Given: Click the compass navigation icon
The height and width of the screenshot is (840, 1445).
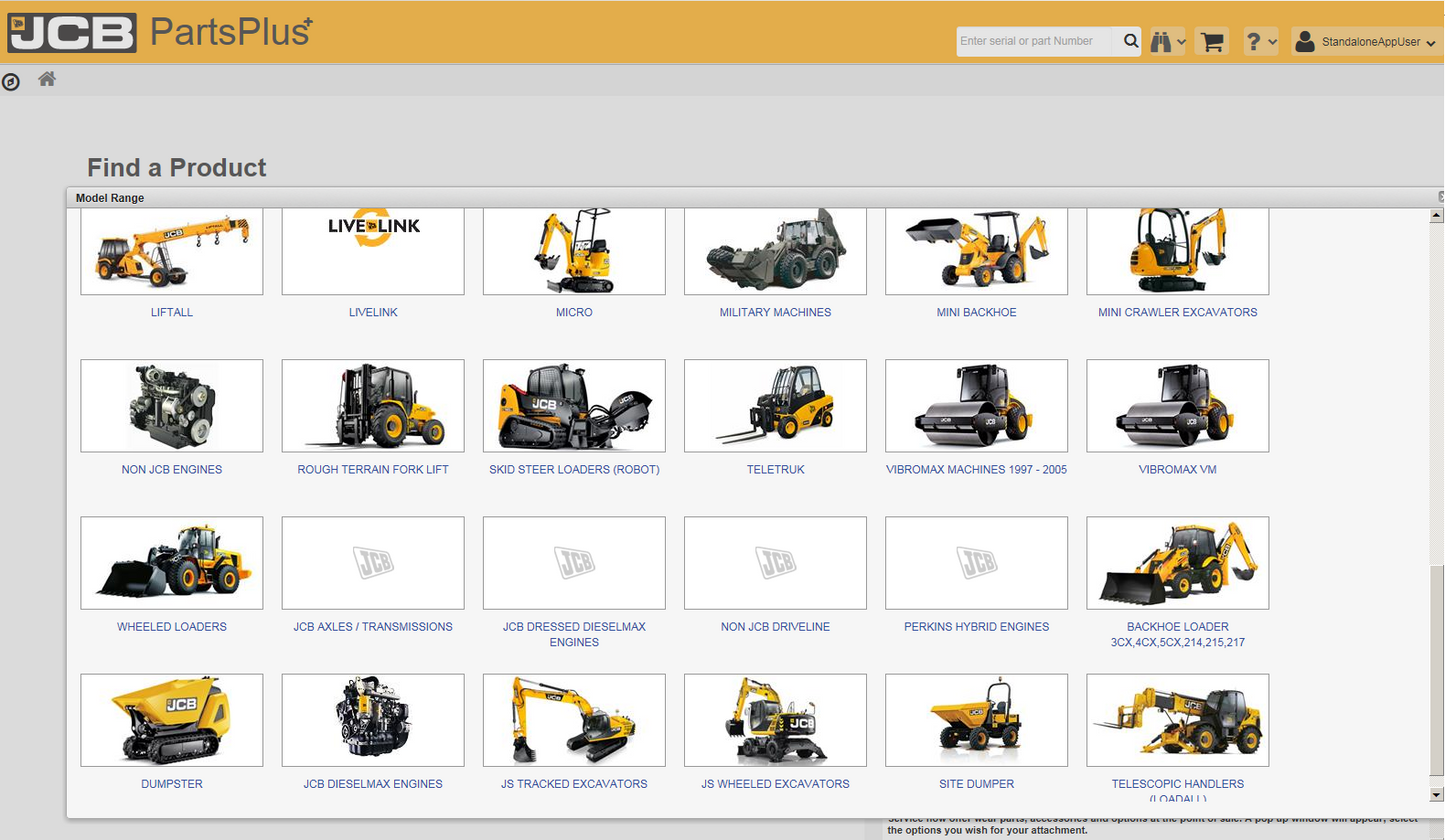Looking at the screenshot, I should click(x=11, y=82).
